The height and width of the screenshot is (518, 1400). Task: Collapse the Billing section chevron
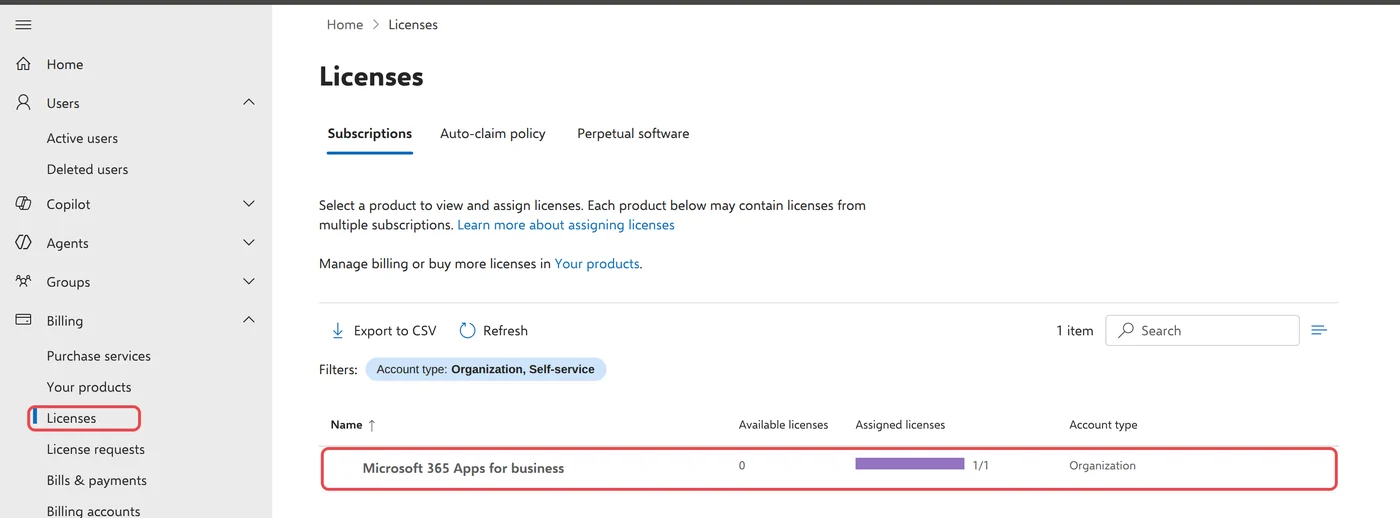coord(249,320)
